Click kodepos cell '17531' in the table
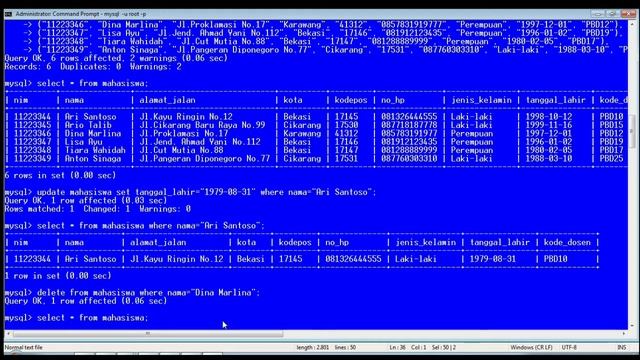This screenshot has height=360, width=640. 346,158
